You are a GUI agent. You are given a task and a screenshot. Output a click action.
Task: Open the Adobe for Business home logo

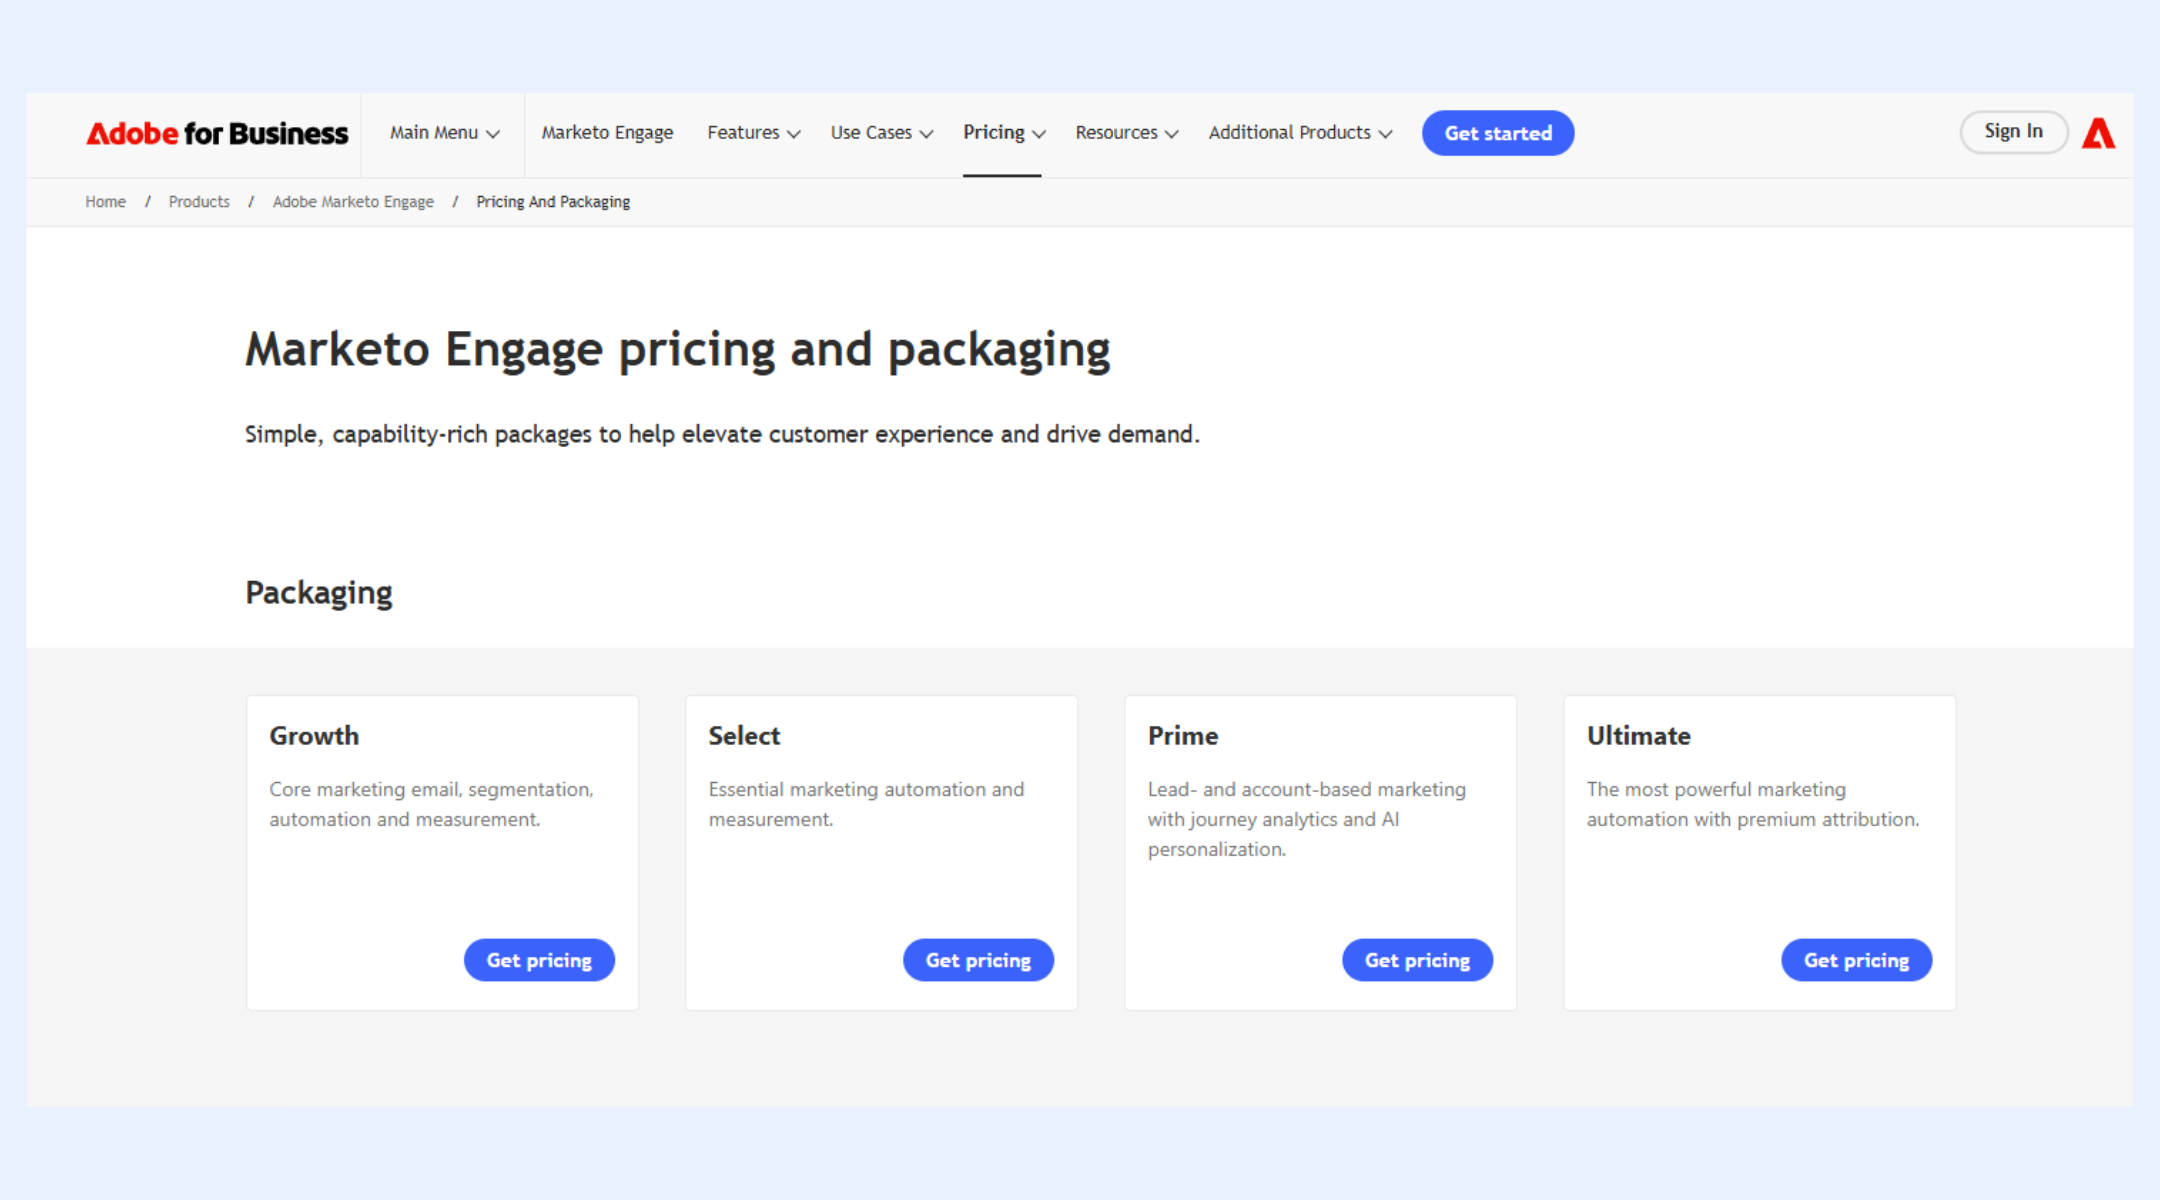coord(217,133)
